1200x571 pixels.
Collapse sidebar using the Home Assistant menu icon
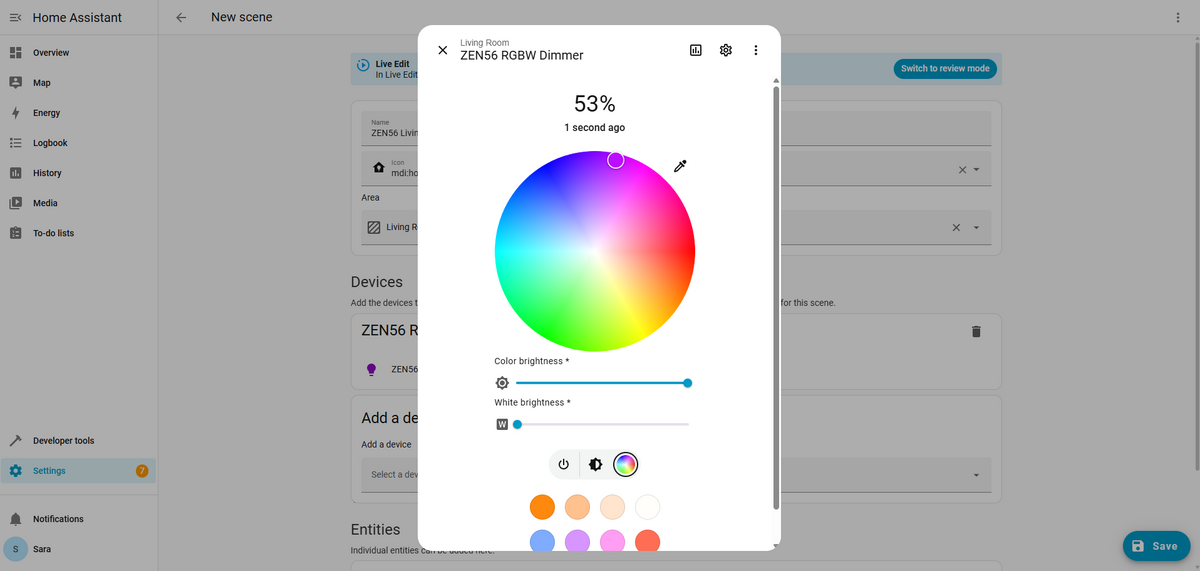coord(15,17)
